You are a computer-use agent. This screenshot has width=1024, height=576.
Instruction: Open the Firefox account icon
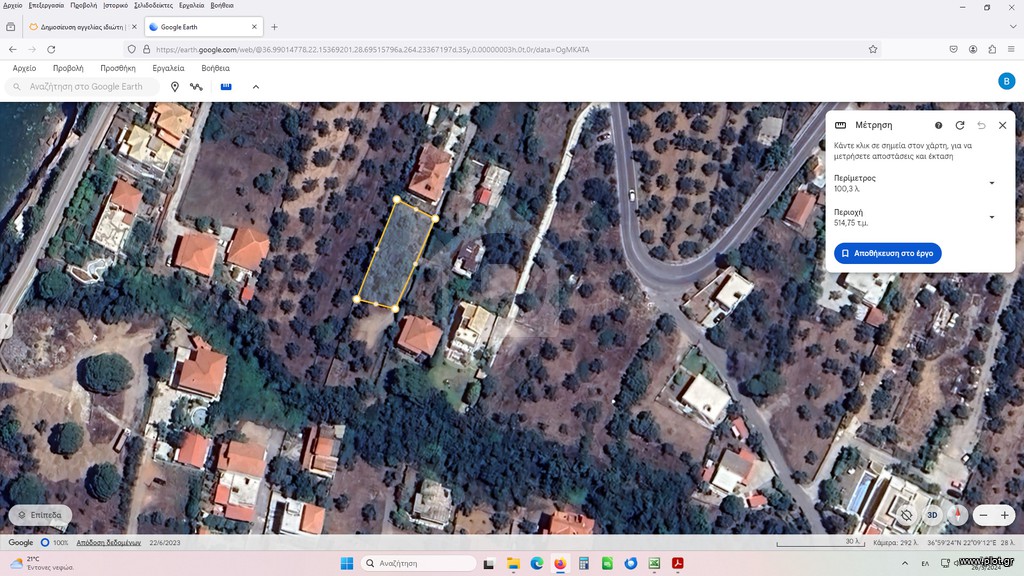coord(973,49)
